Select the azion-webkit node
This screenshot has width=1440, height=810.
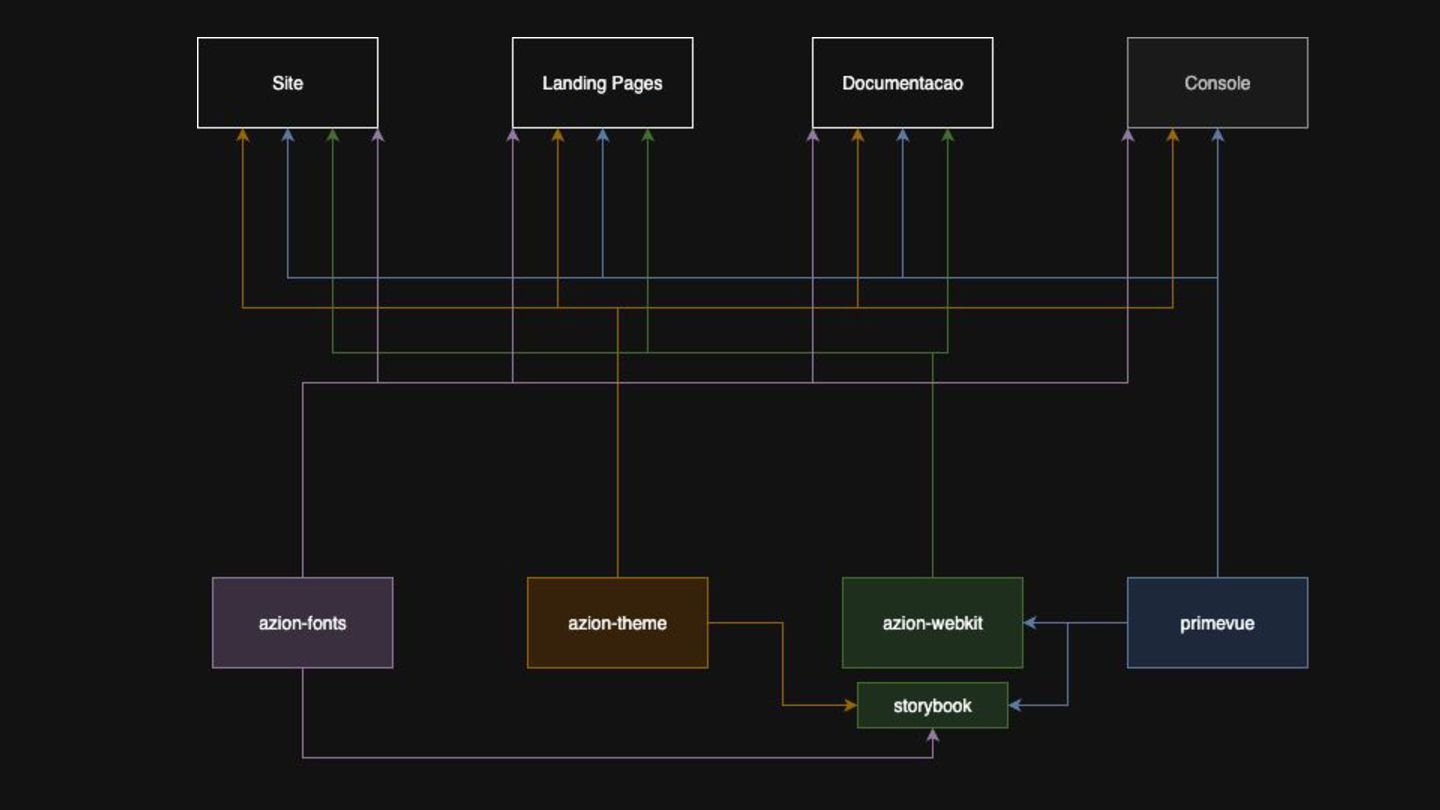[933, 623]
